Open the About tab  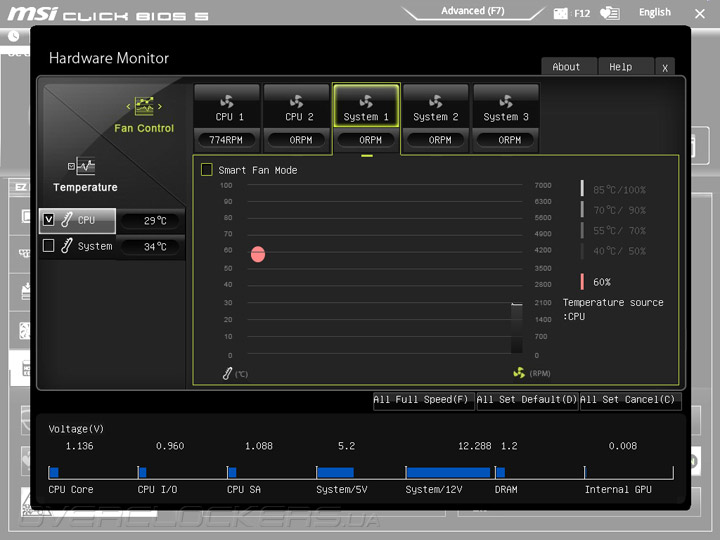pos(567,67)
